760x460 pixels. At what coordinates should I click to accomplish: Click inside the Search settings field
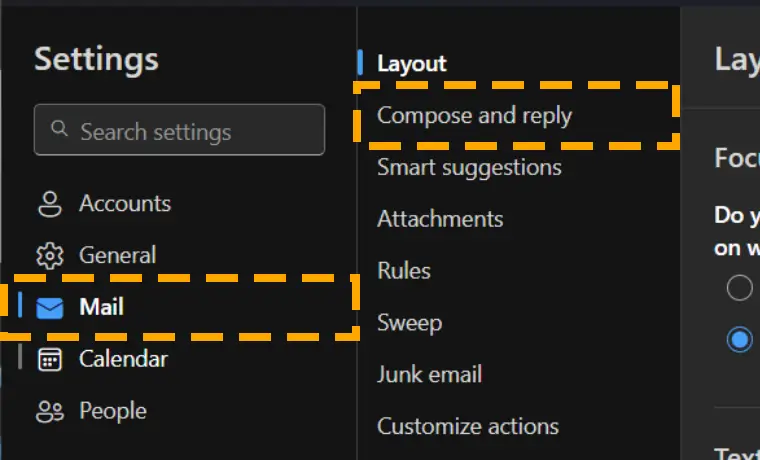pos(179,129)
